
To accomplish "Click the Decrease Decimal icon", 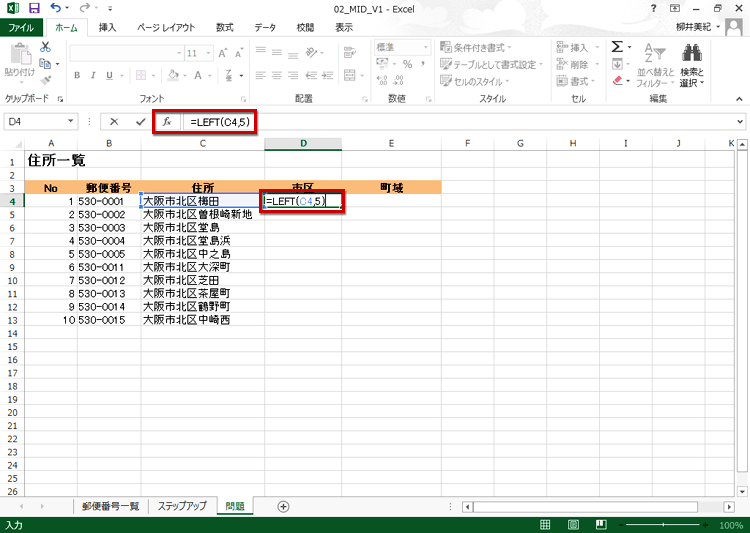I will click(398, 80).
